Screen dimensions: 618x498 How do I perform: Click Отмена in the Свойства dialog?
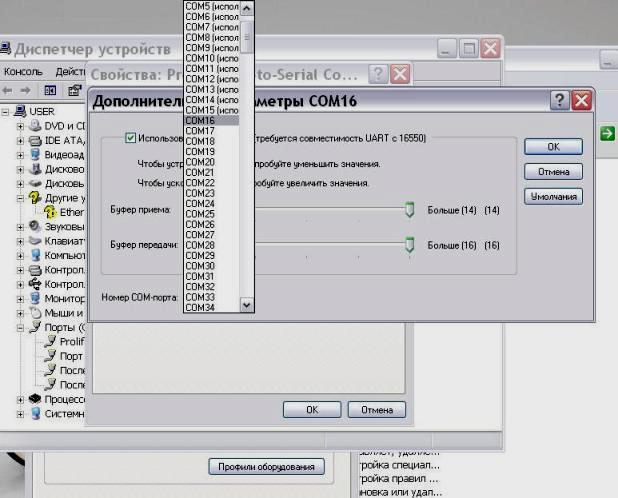pos(377,410)
